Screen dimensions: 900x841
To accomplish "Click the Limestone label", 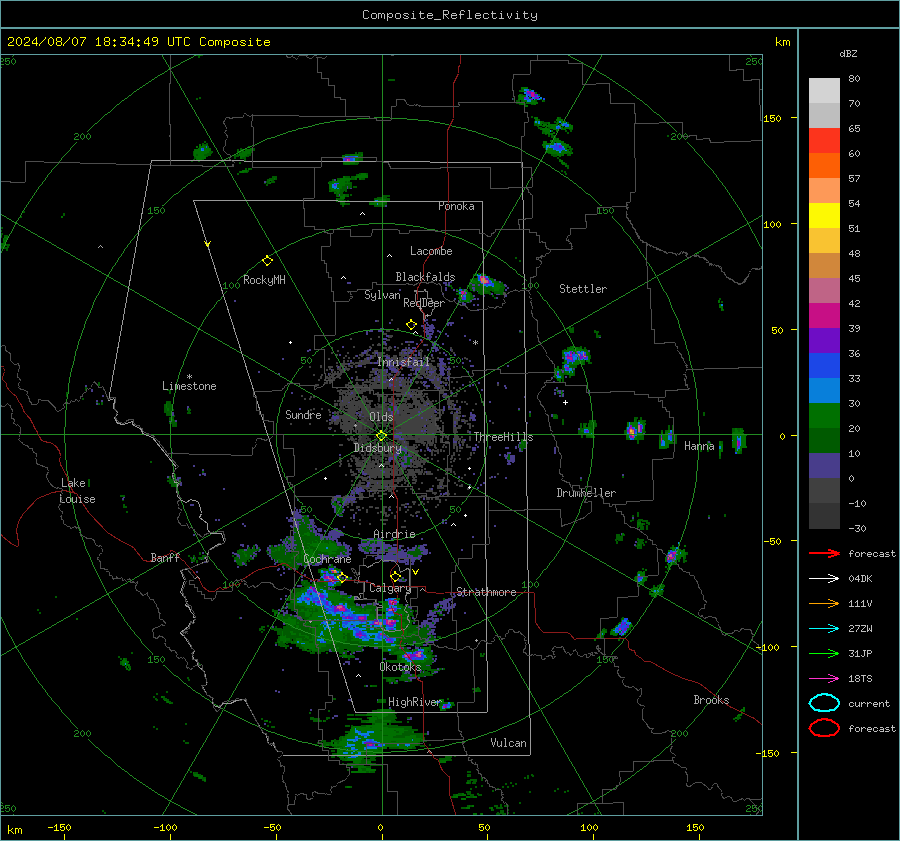I will point(189,386).
